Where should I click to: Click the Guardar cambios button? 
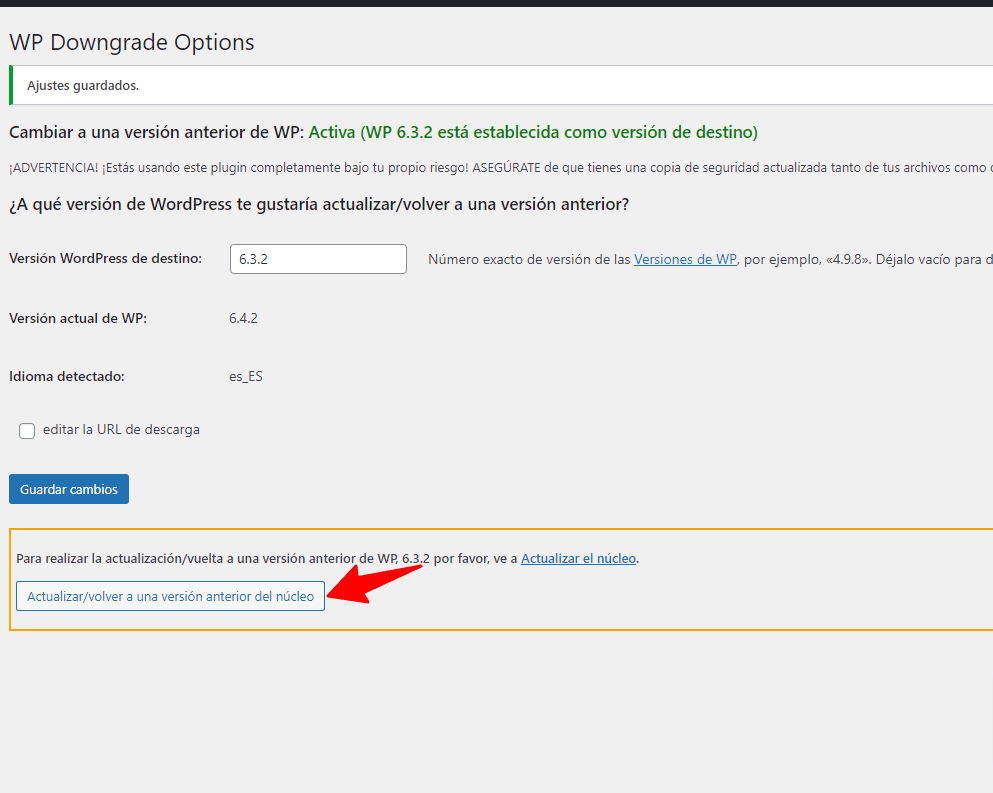coord(68,489)
